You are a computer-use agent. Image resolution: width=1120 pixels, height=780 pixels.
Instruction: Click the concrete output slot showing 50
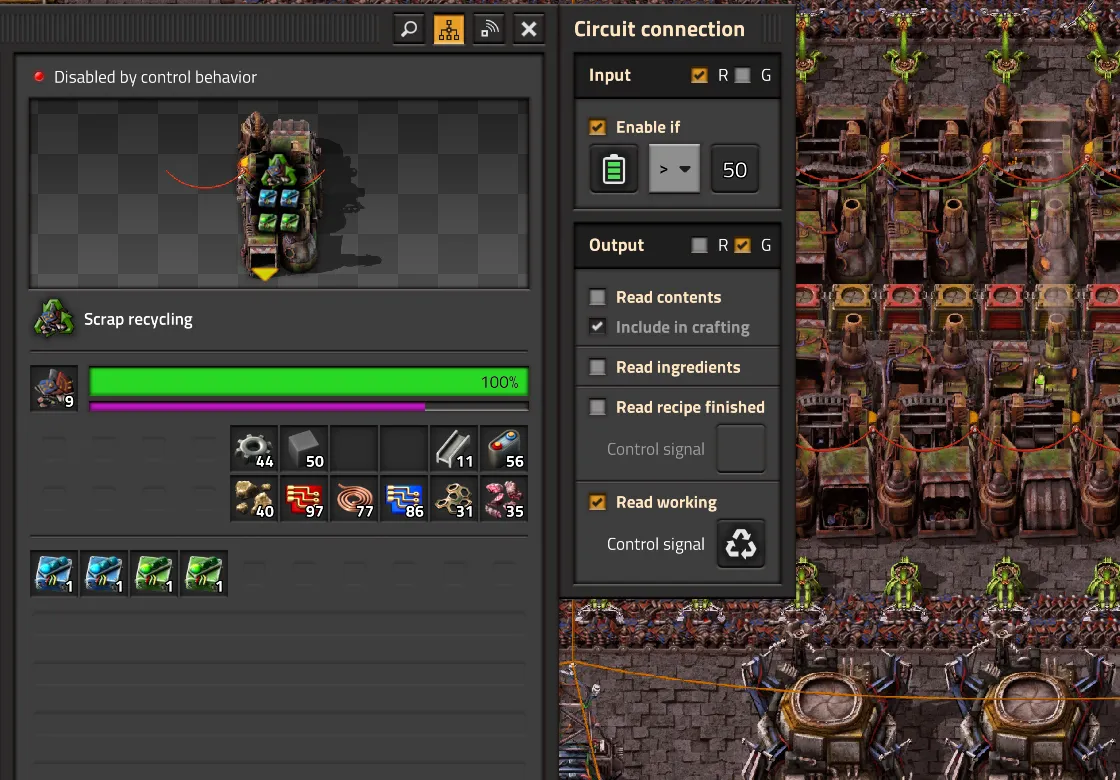tap(305, 449)
